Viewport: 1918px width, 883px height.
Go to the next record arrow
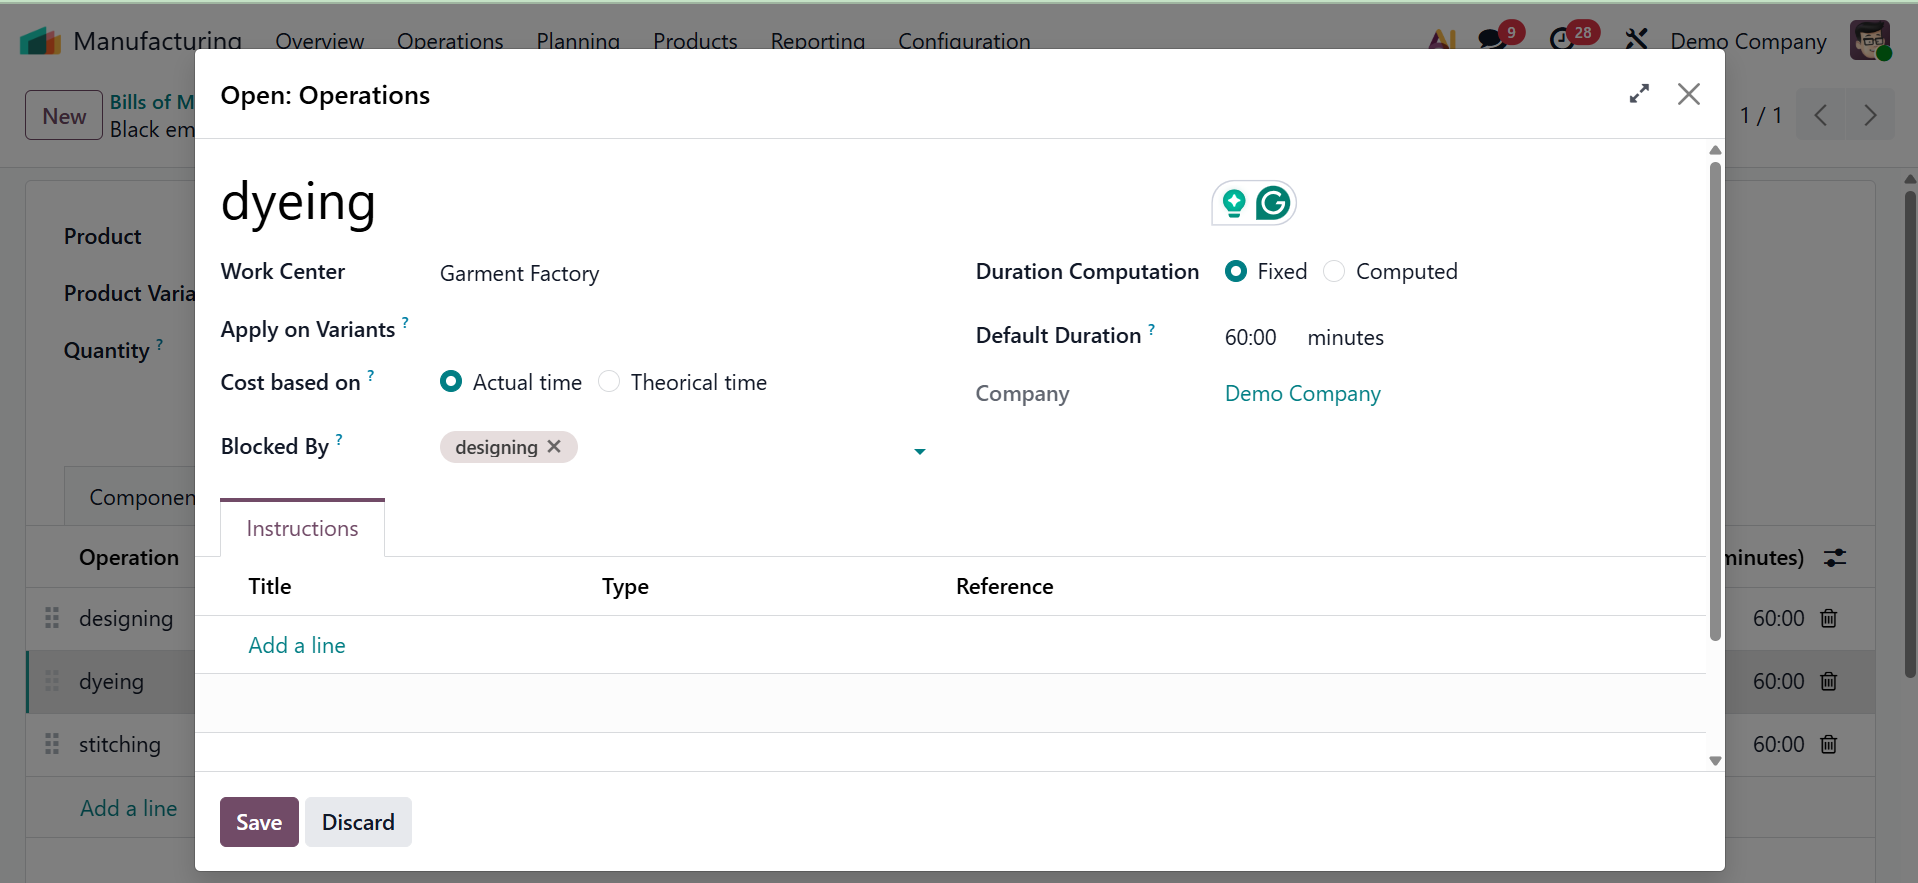1870,116
